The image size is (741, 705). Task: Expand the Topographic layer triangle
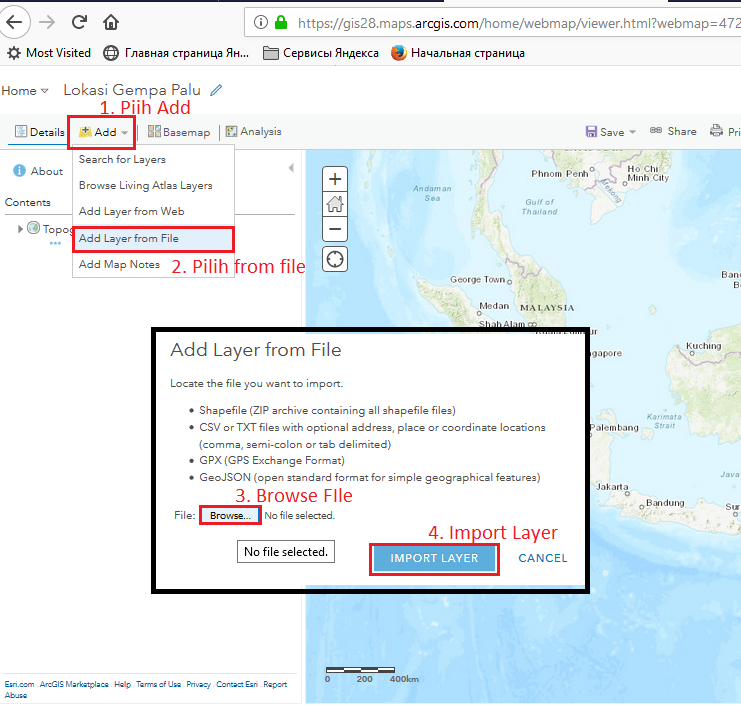tap(20, 229)
